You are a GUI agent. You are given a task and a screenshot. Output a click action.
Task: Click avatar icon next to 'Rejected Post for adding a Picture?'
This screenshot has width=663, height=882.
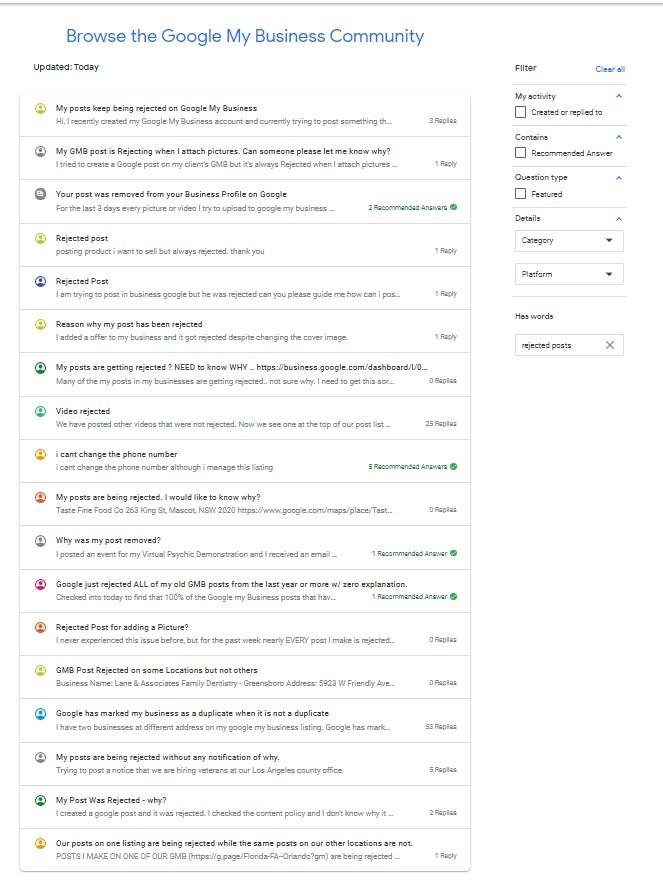(x=40, y=627)
